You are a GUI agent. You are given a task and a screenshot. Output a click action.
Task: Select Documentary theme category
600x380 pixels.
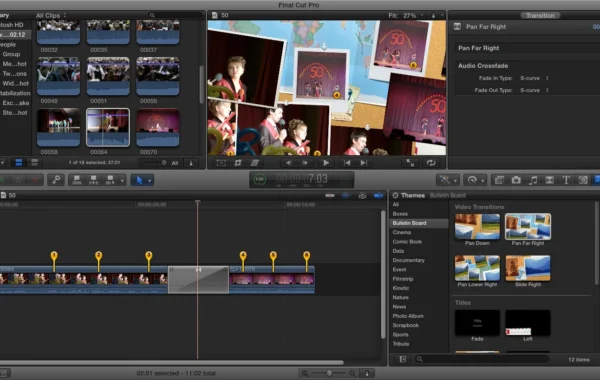(x=419, y=260)
